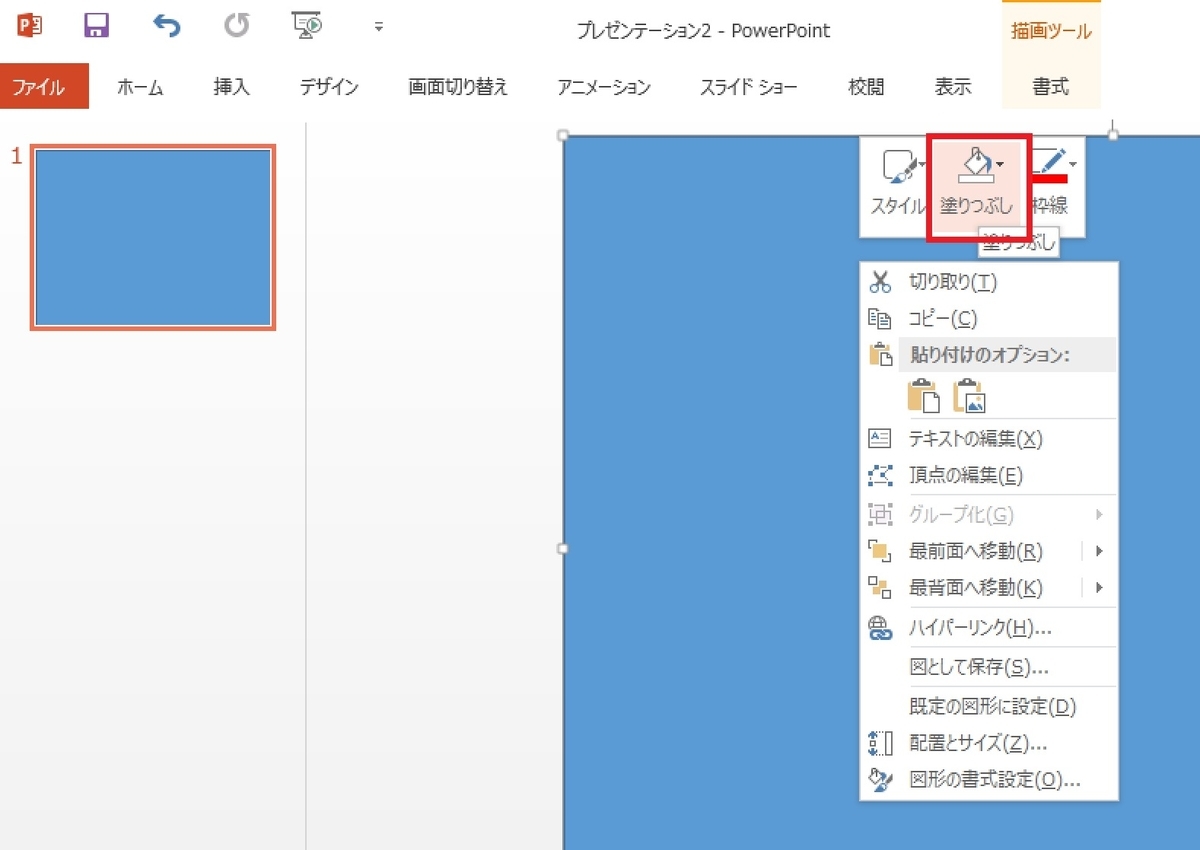Choose 図として保存(S)...
This screenshot has width=1200, height=850.
click(x=988, y=667)
